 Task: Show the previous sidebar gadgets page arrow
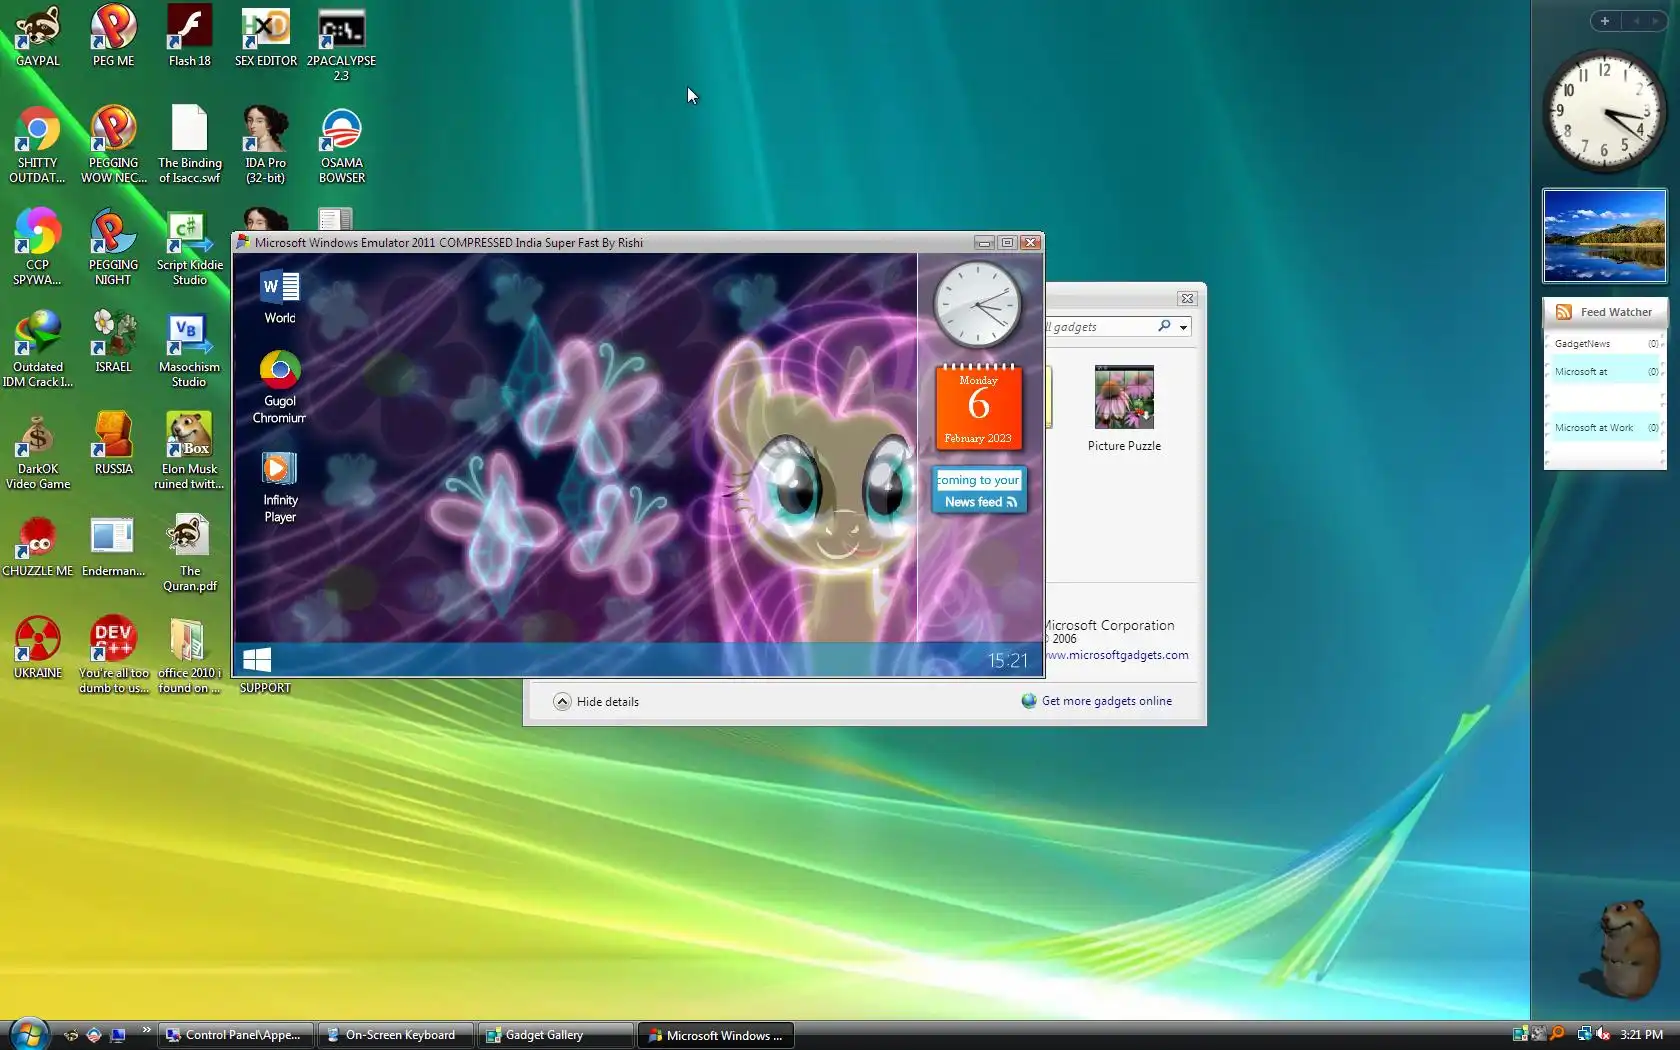point(1637,21)
